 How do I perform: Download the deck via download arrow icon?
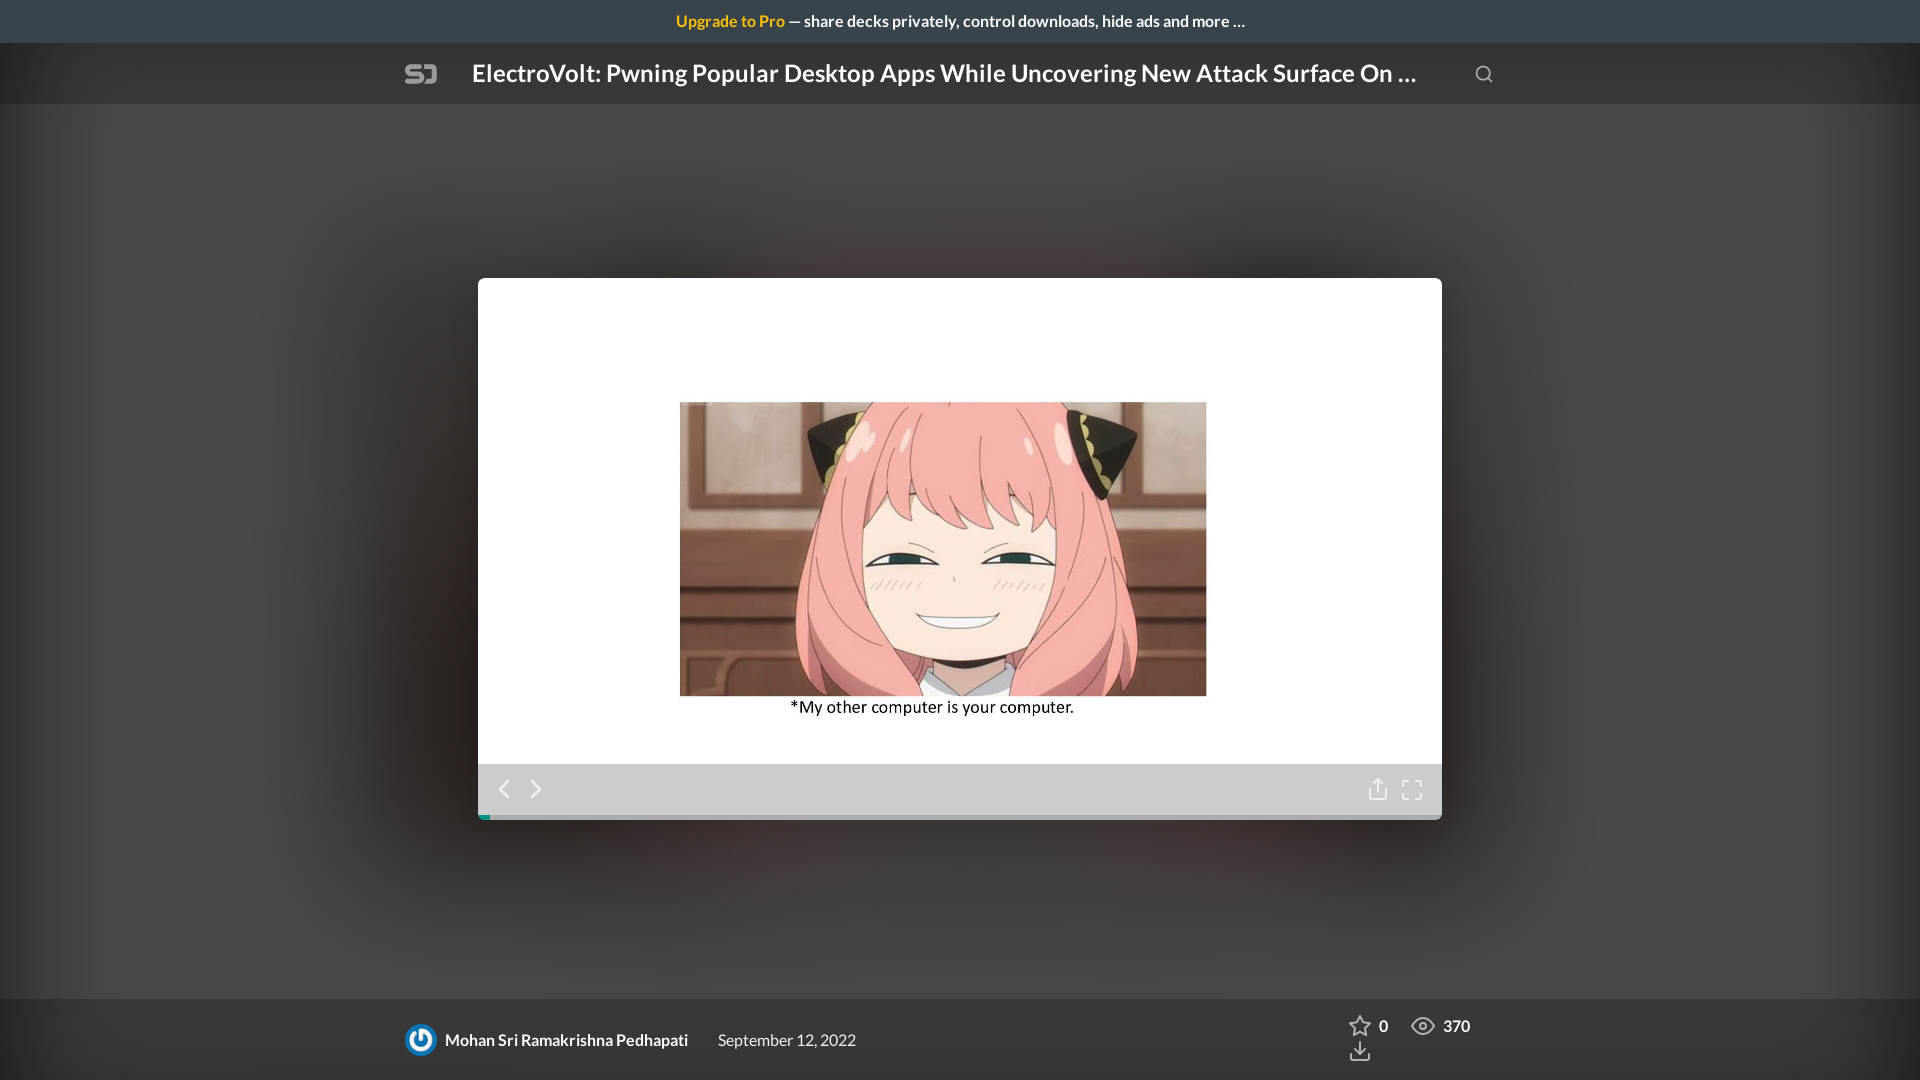coord(1360,1051)
